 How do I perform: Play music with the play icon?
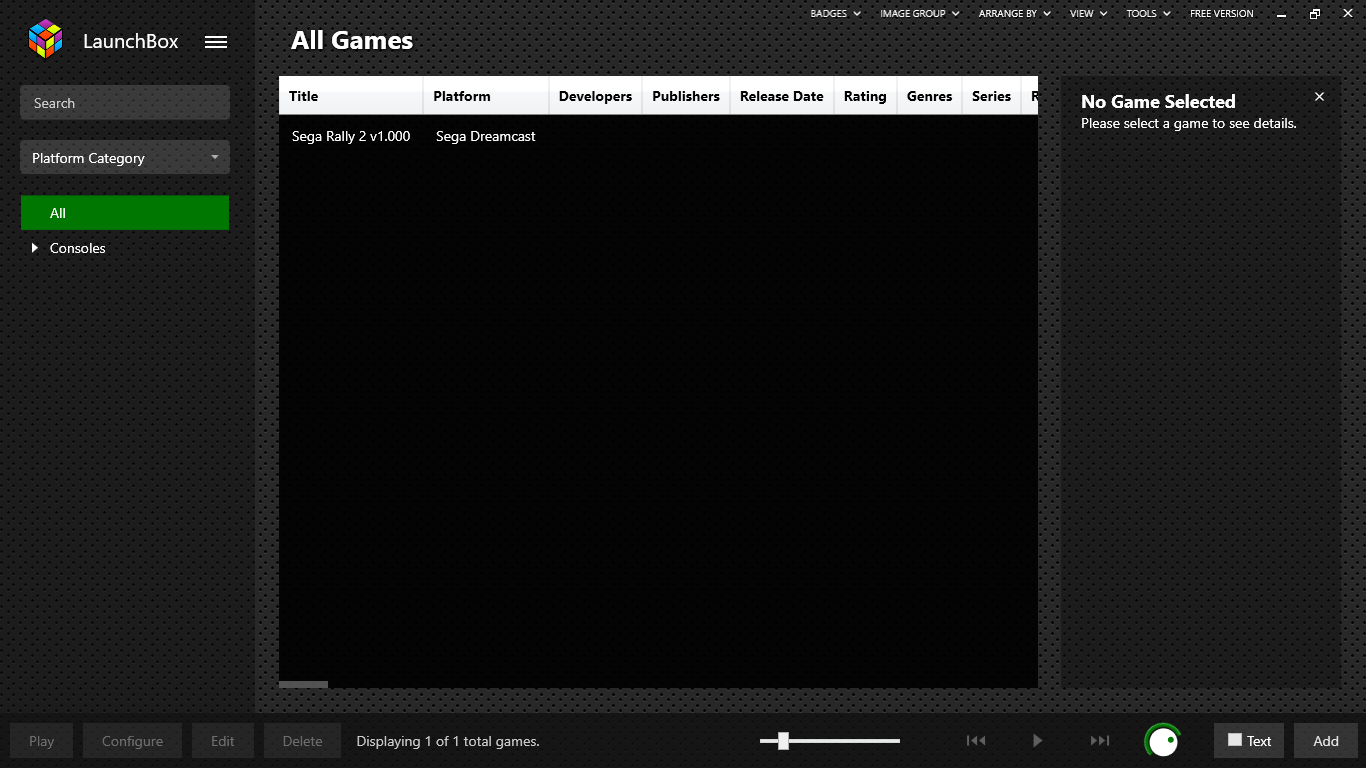[x=1038, y=741]
